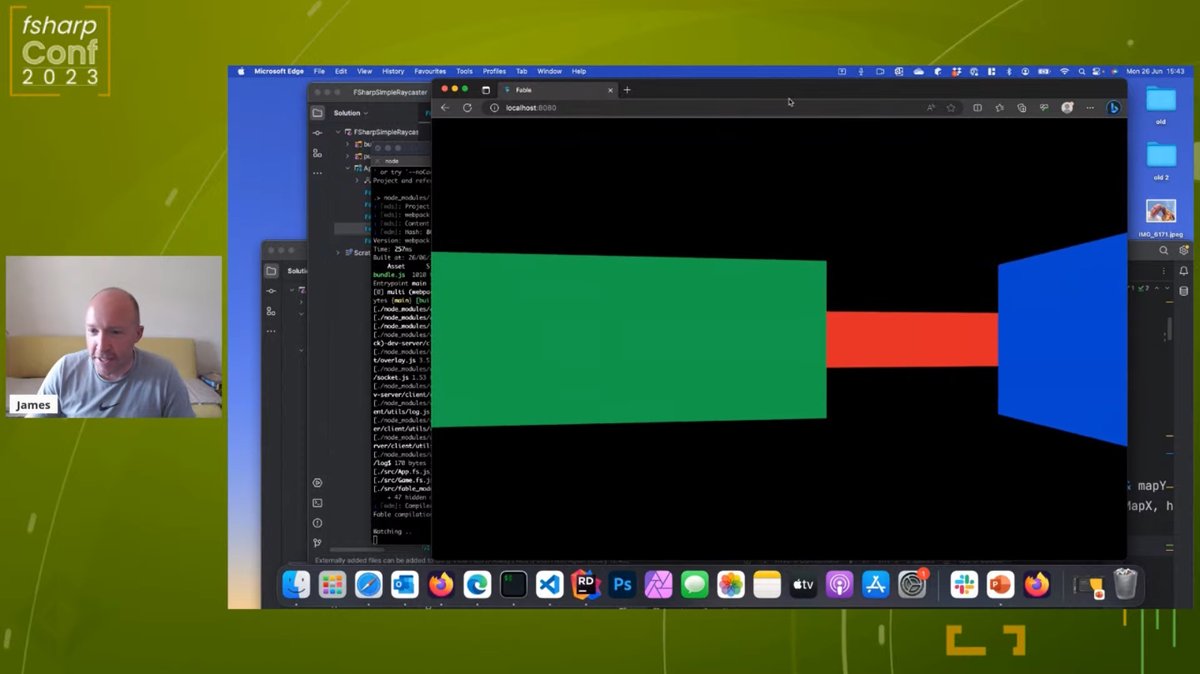Enable split screen view in Edge
1200x674 pixels.
(979, 108)
